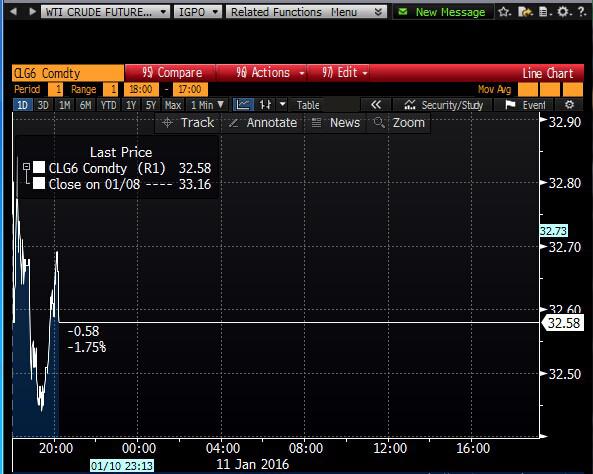The height and width of the screenshot is (474, 593).
Task: Click the export/share folder icon
Action: pyautogui.click(x=525, y=12)
